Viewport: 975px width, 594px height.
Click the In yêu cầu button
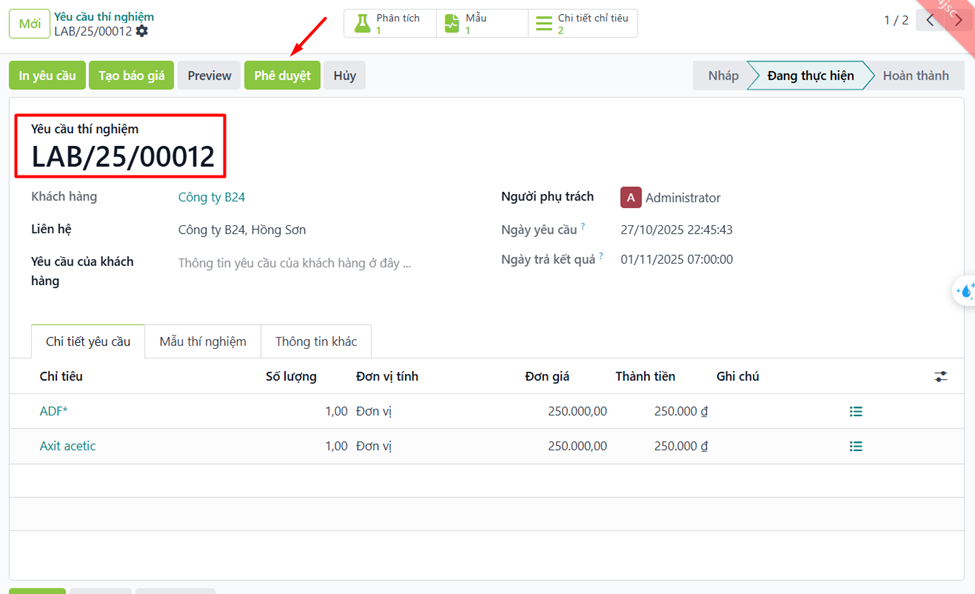(47, 76)
